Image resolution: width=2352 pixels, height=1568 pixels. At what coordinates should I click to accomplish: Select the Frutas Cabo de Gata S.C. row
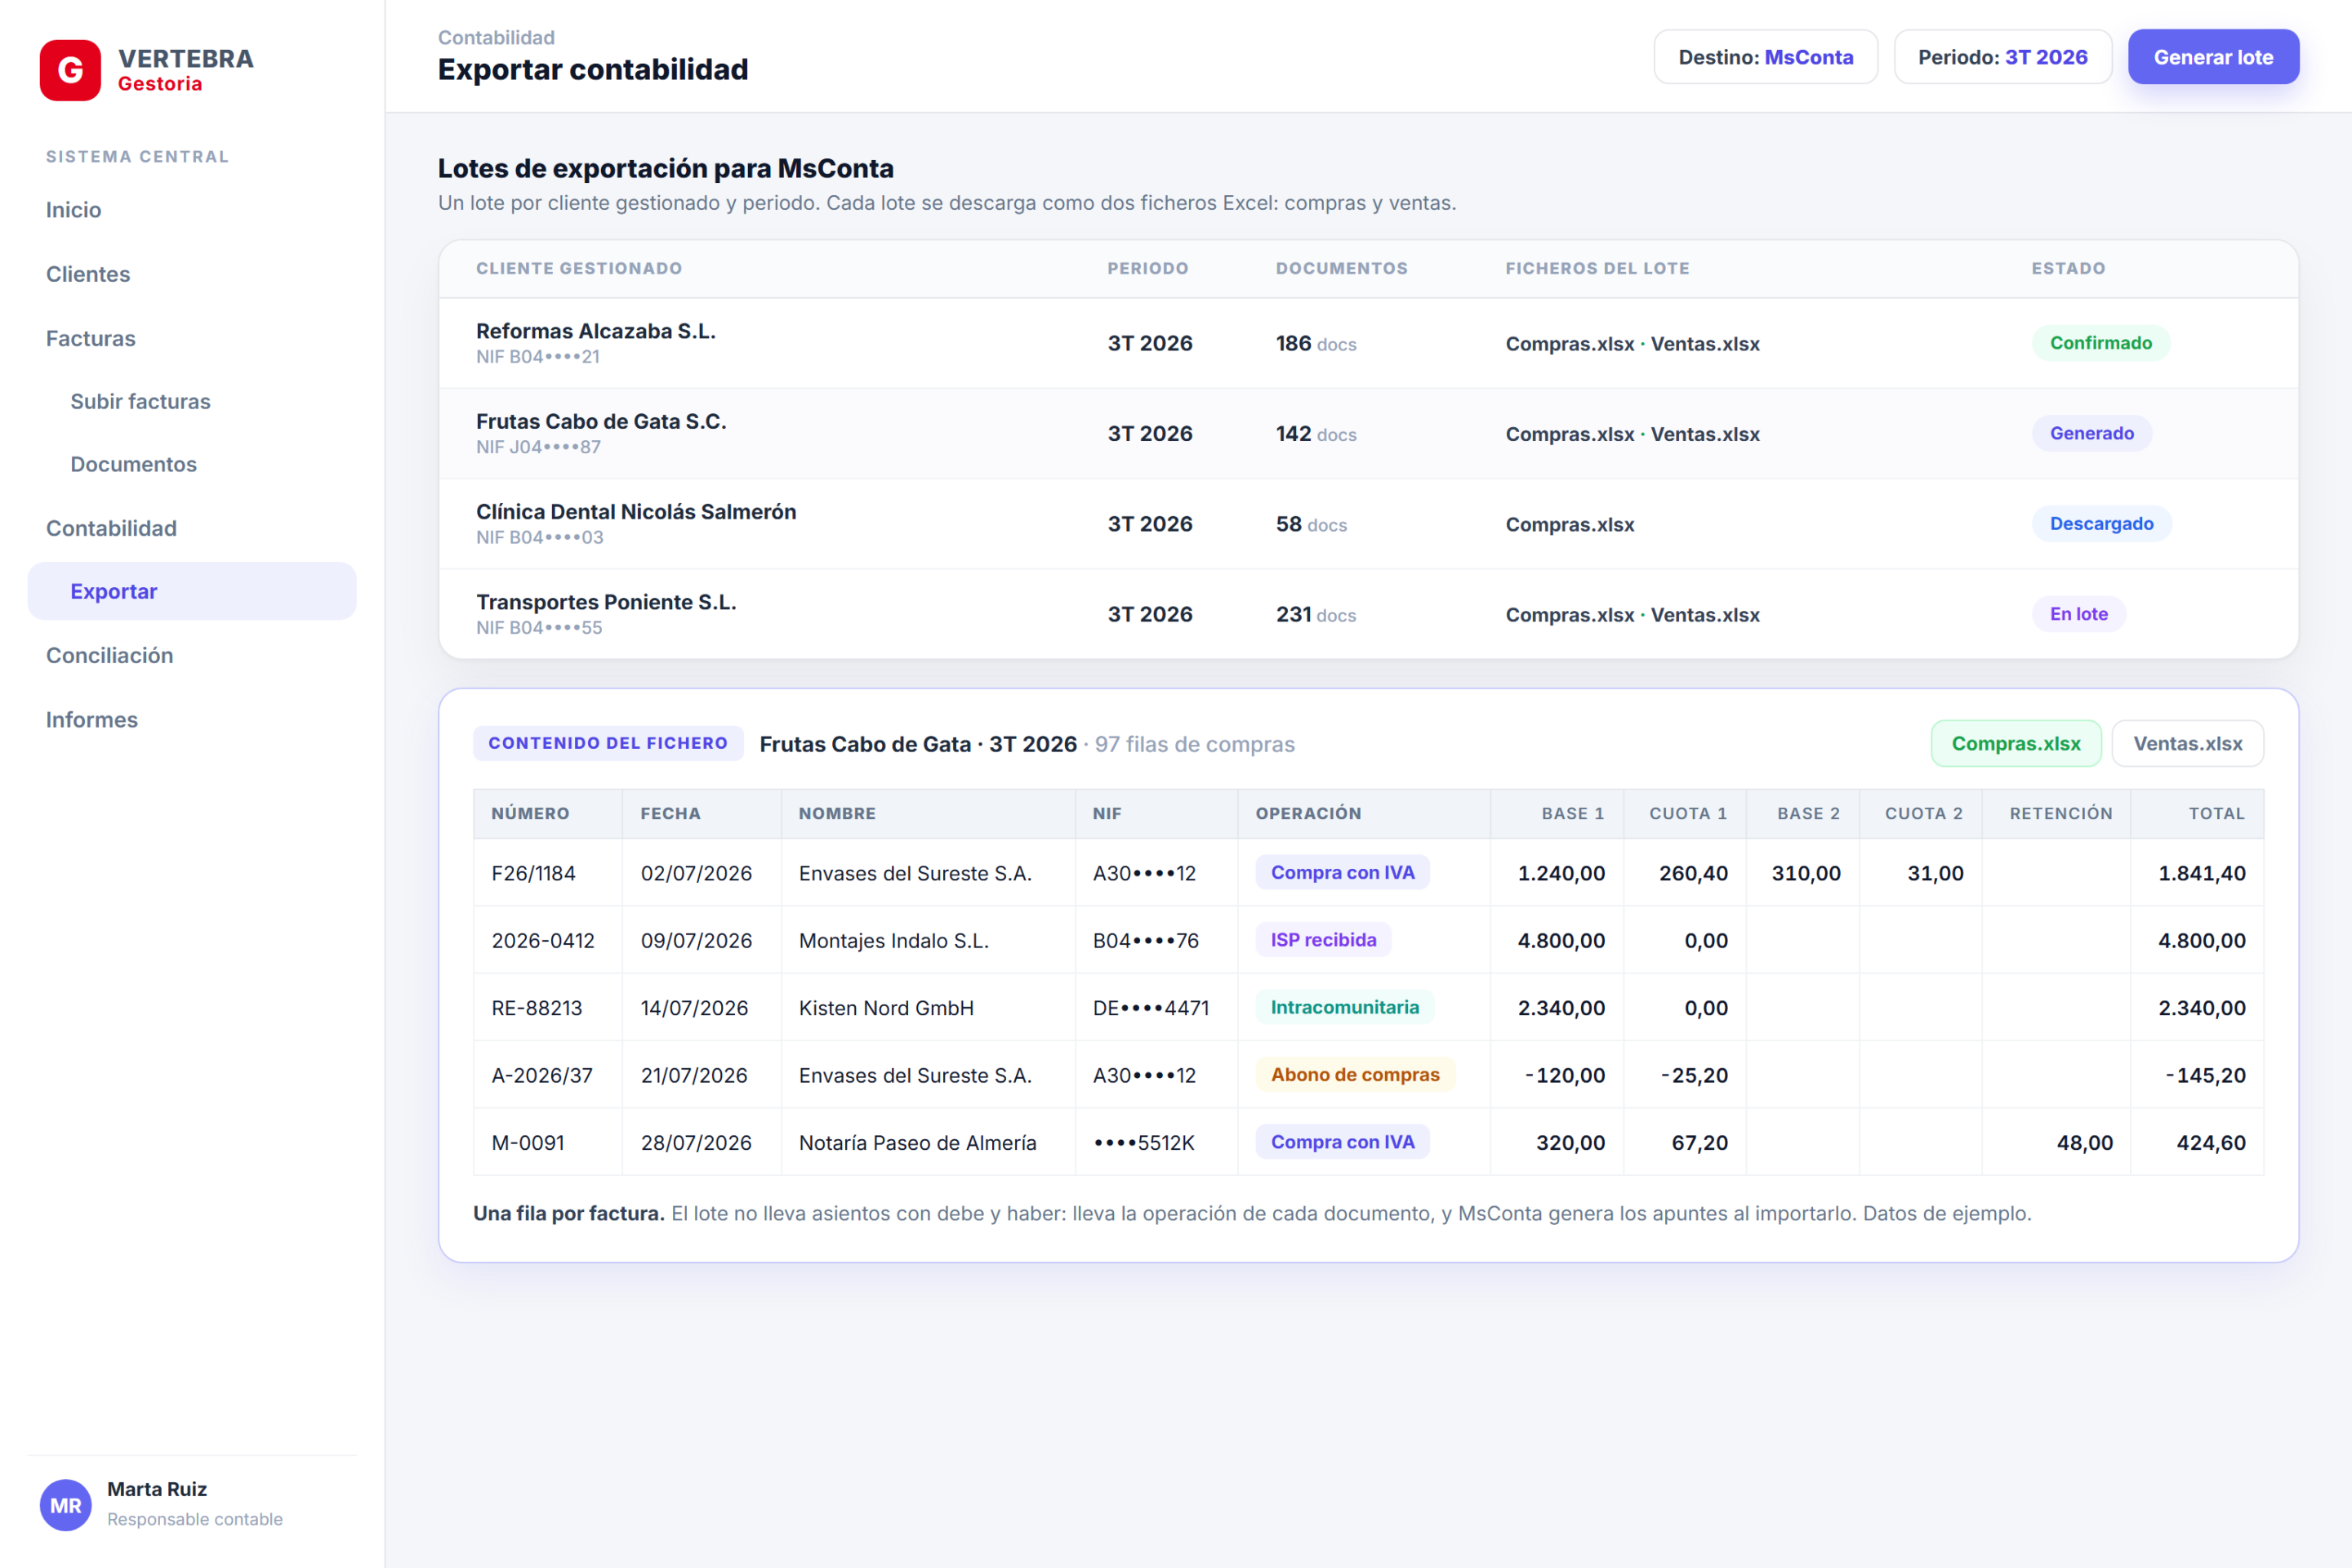point(1368,433)
